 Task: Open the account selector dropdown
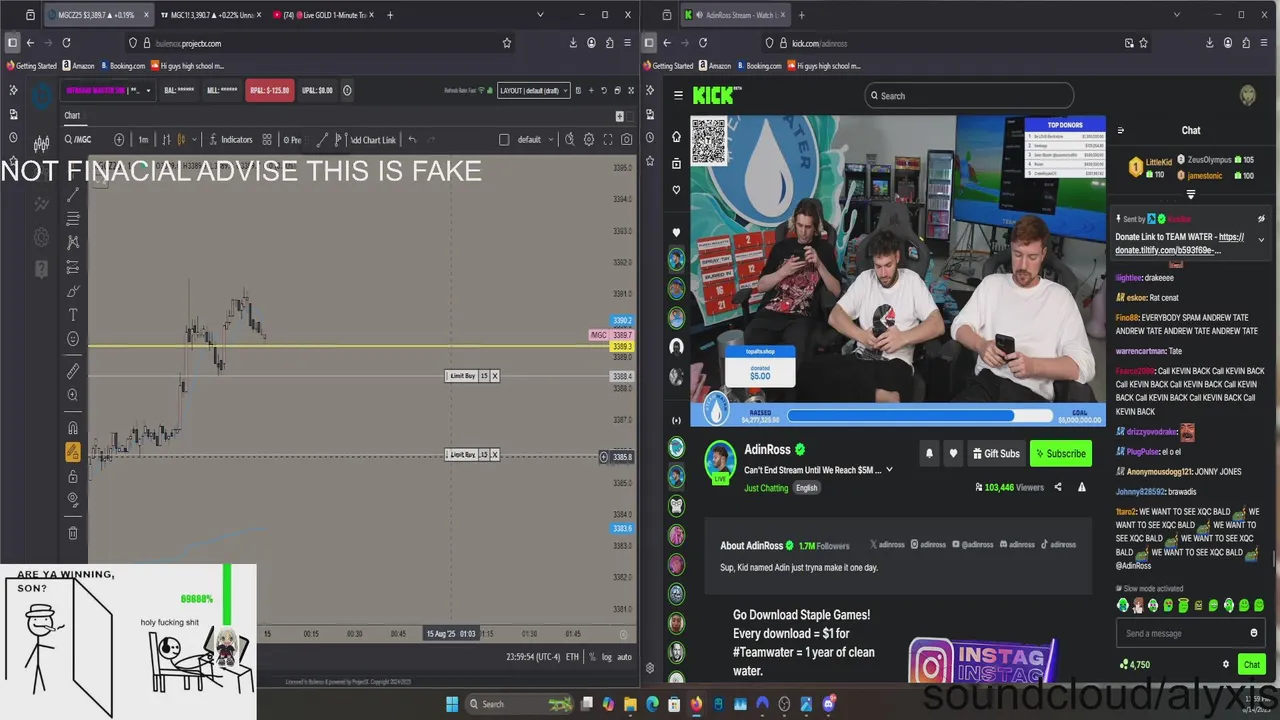coord(108,90)
